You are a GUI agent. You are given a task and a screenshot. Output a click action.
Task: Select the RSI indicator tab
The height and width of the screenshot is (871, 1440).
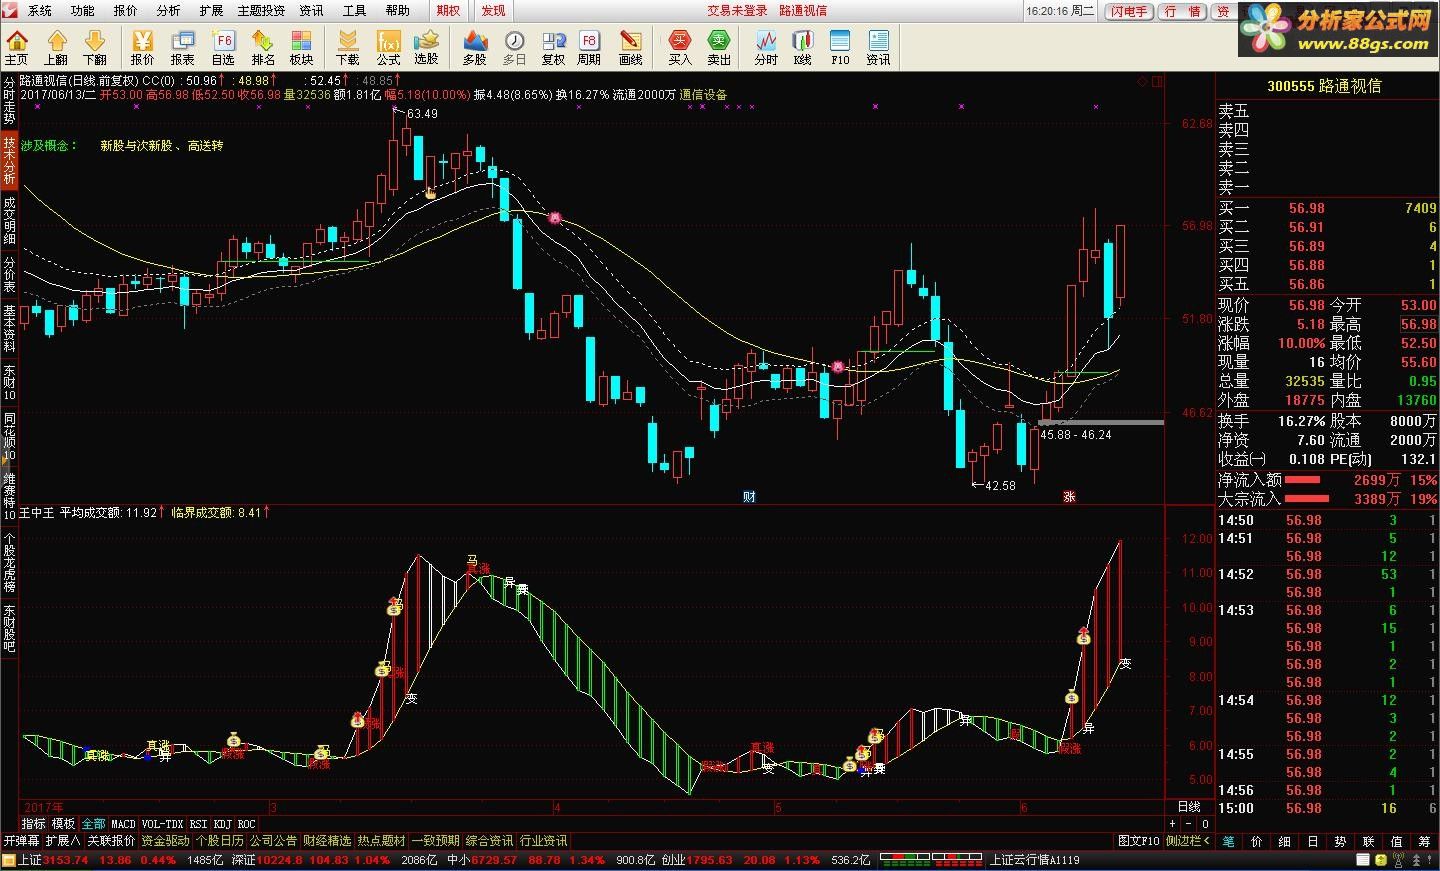198,824
